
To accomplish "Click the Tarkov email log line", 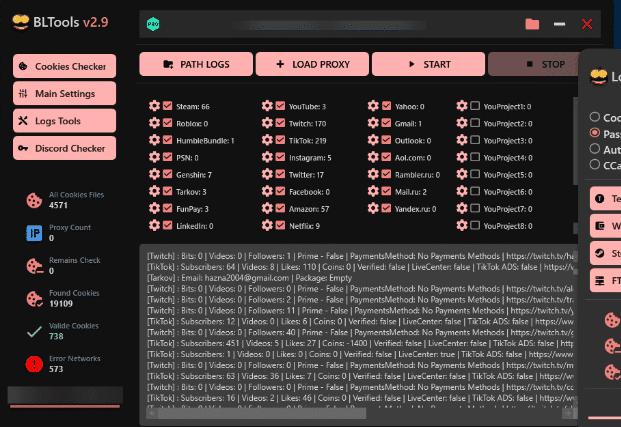I will tap(249, 278).
